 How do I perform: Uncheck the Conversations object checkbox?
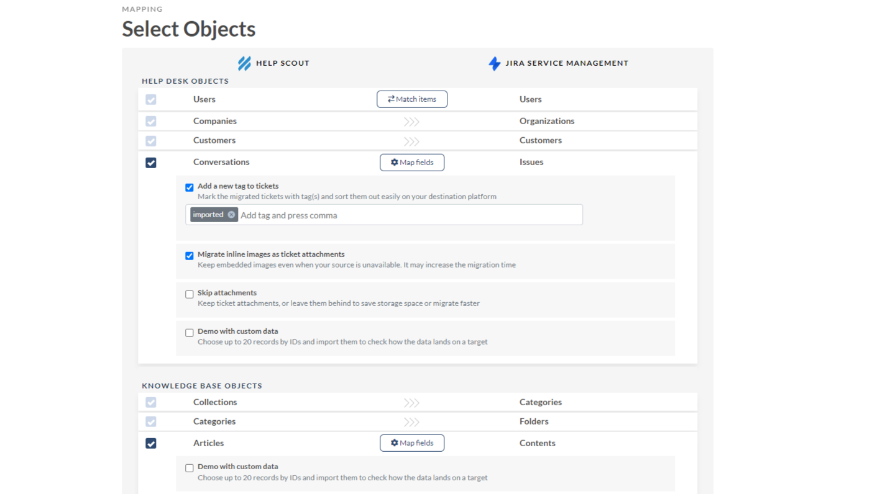tap(151, 163)
